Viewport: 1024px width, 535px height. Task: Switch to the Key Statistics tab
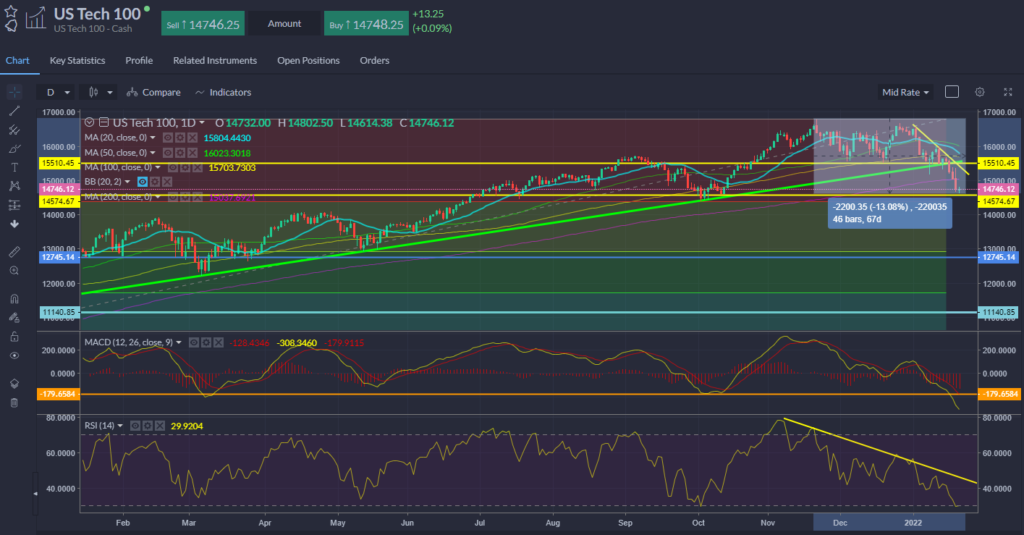pyautogui.click(x=78, y=61)
